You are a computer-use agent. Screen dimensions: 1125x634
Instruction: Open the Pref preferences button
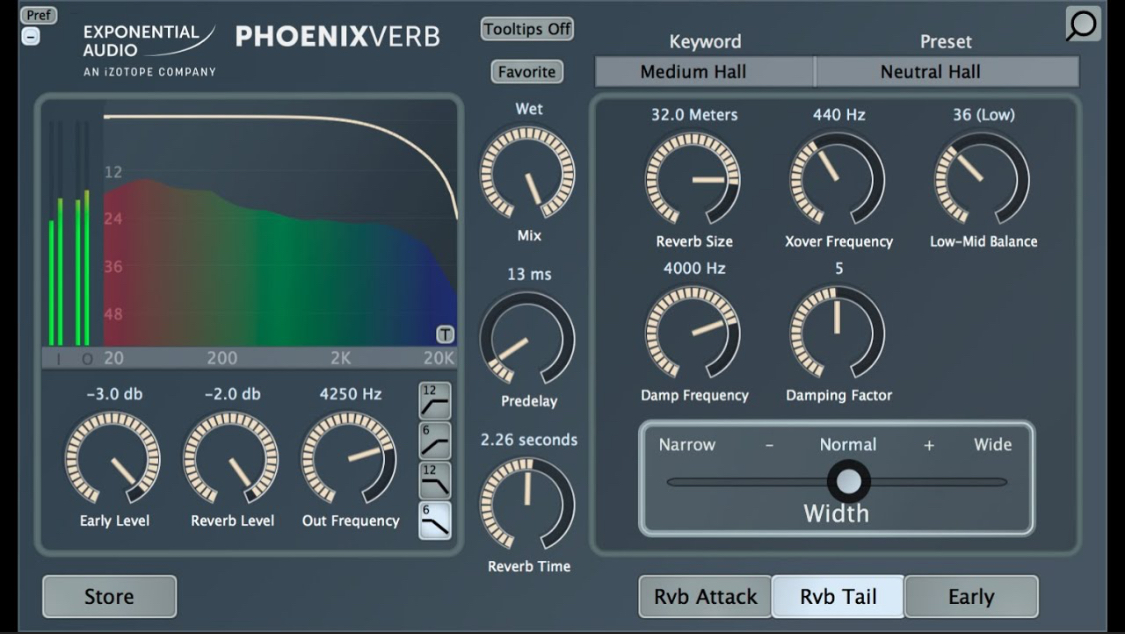tap(38, 15)
